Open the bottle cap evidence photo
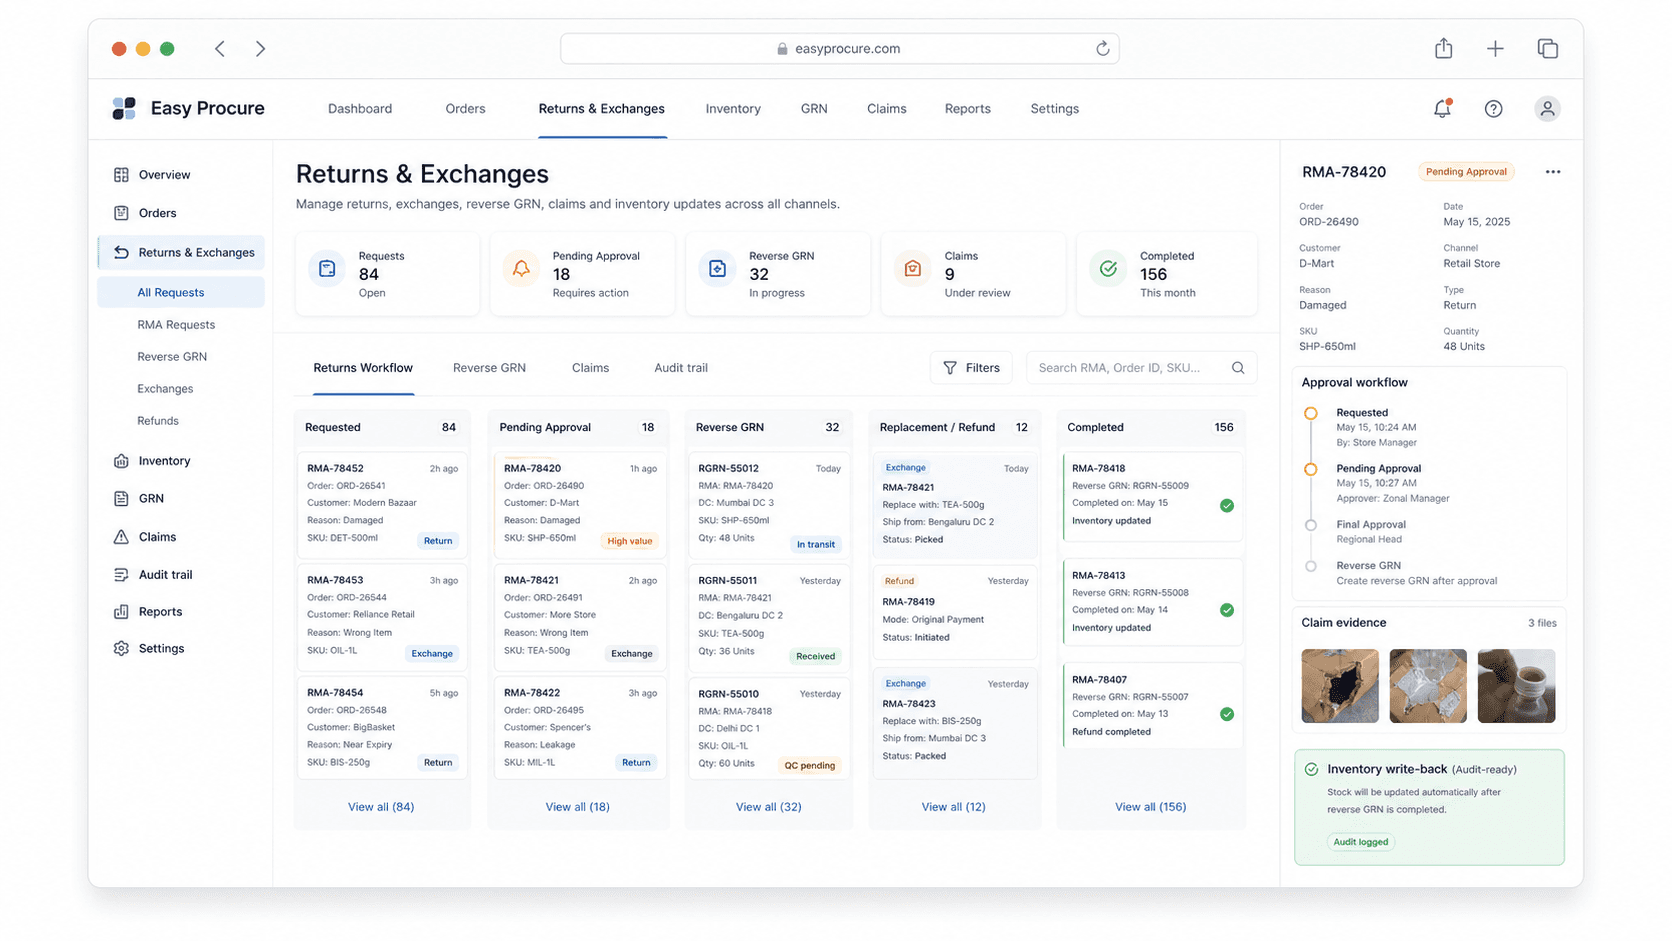1672x941 pixels. [x=1516, y=686]
